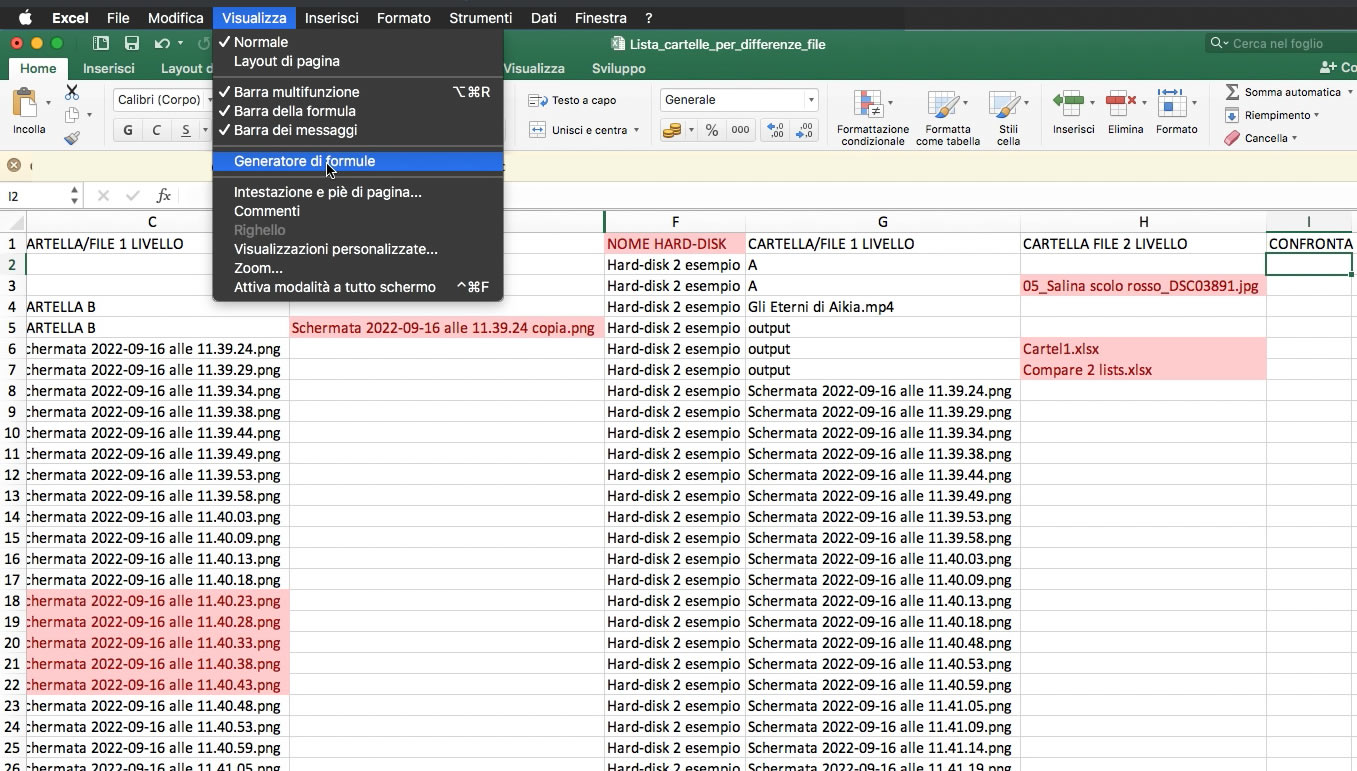This screenshot has width=1357, height=771.
Task: Toggle the checked Normale view item
Action: coord(358,42)
